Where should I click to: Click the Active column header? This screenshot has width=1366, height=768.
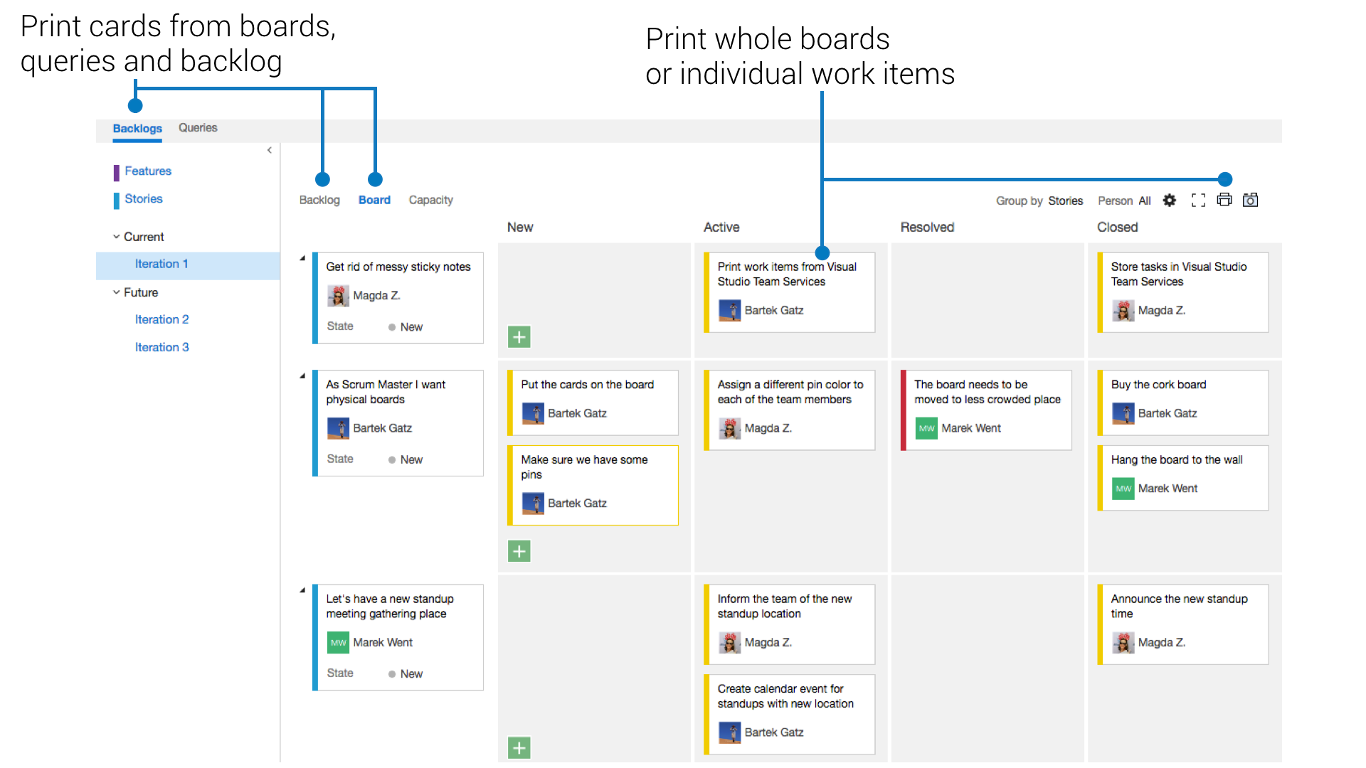click(721, 227)
